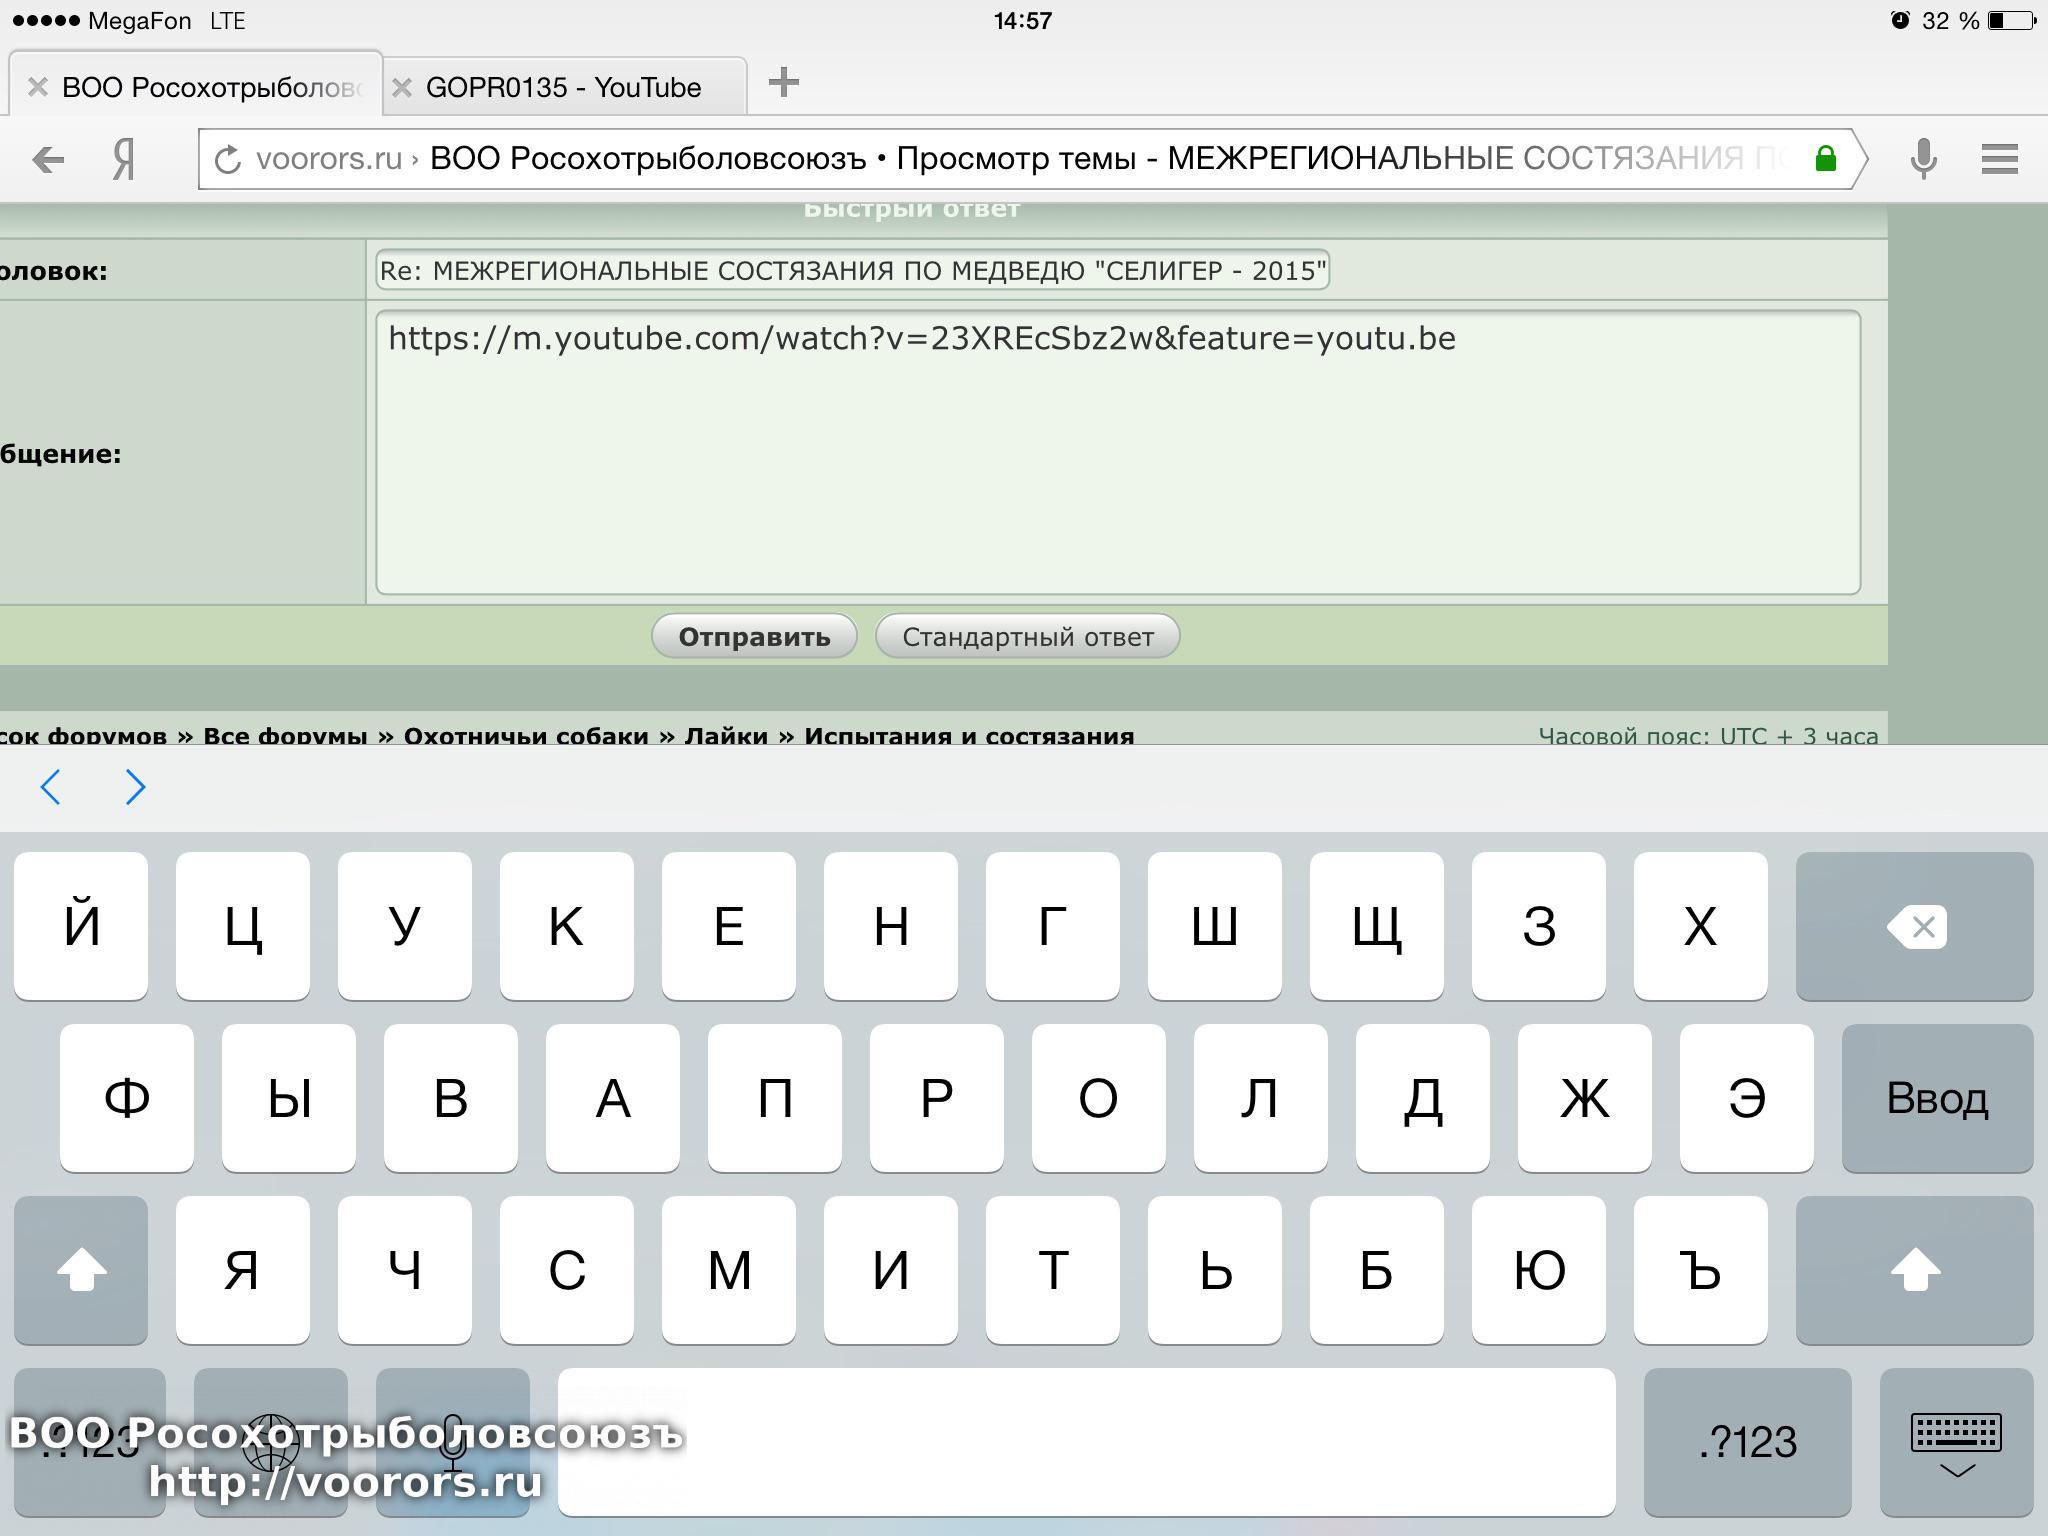The image size is (2048, 1536).
Task: Tap the Re: МЕЖРЕГИОНАЛЬНЫЕ СОСТЯЗАНИЯ subject field
Action: coord(852,271)
